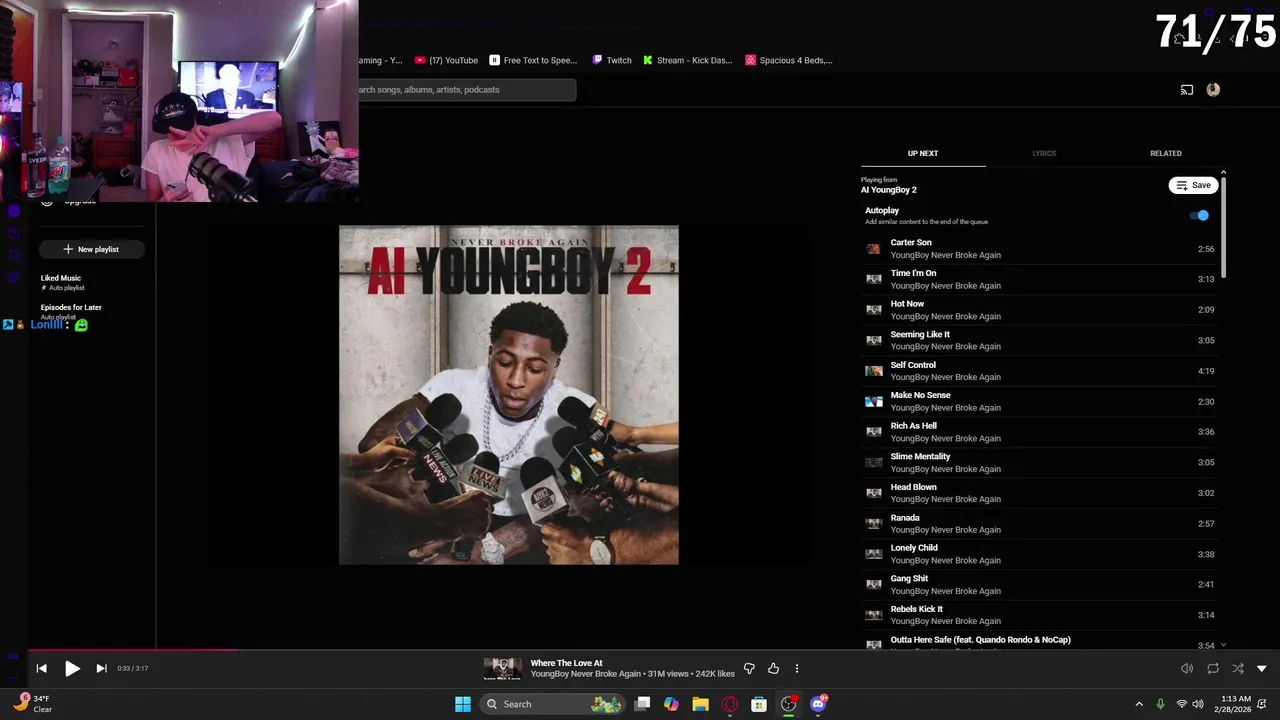Viewport: 1280px width, 720px height.
Task: Open Task View on taskbar
Action: [643, 704]
